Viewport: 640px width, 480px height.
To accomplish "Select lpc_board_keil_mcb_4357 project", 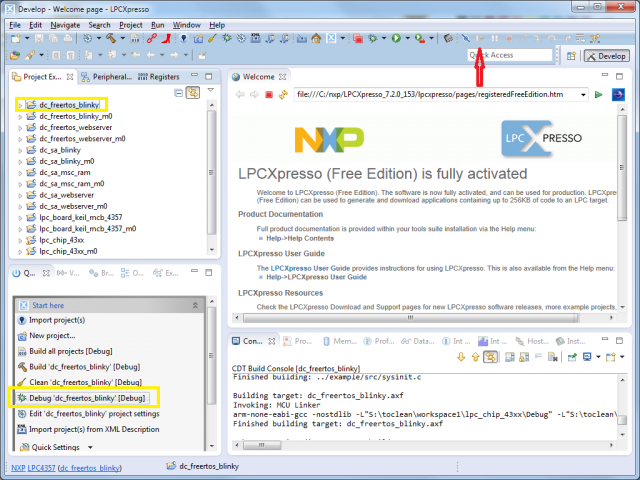I will click(x=80, y=218).
